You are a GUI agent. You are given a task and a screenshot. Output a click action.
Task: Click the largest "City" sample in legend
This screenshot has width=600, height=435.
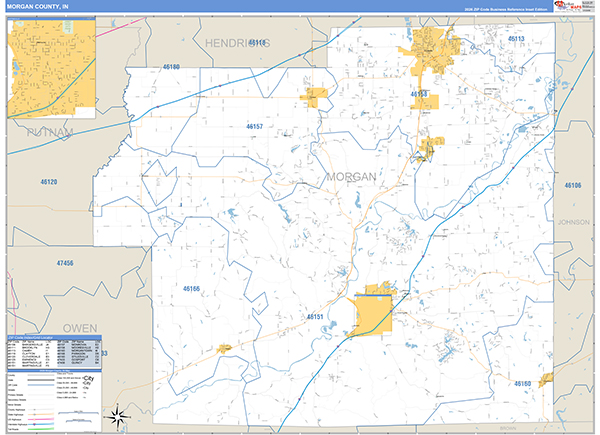point(89,378)
